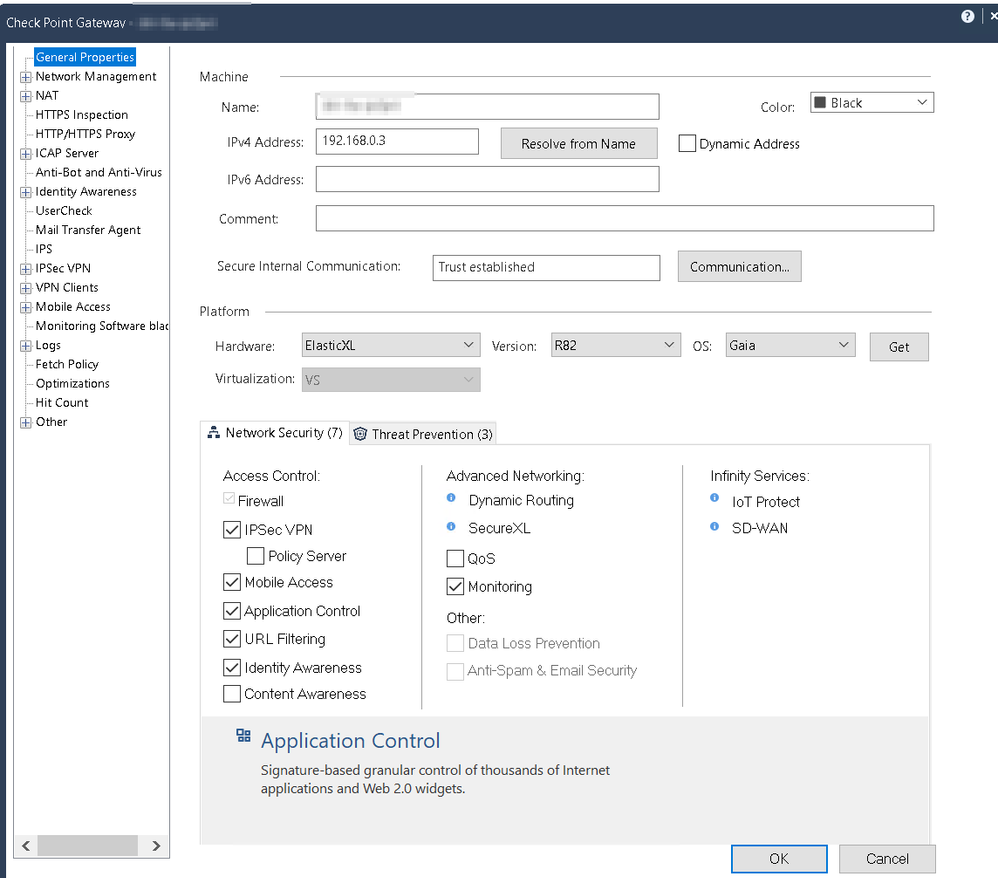998x878 pixels.
Task: Open the HTTPS Inspection page
Action: coord(81,115)
